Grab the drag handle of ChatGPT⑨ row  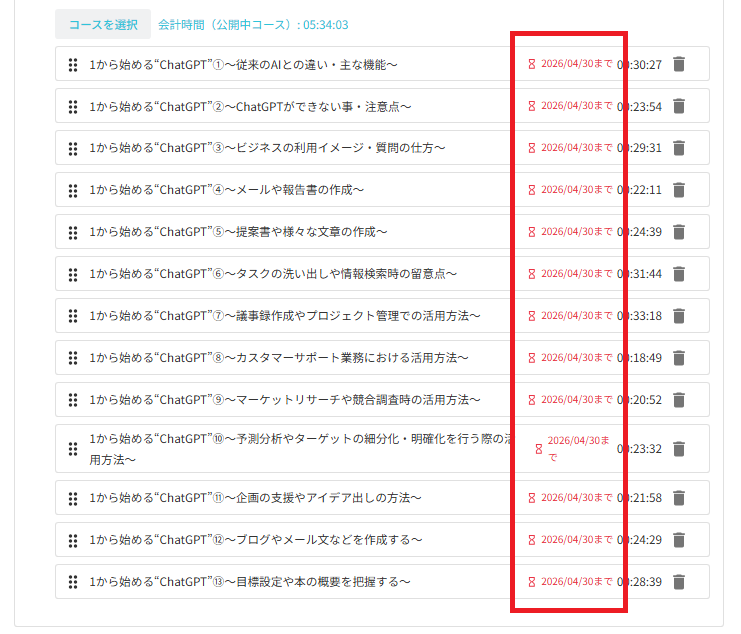pos(73,400)
